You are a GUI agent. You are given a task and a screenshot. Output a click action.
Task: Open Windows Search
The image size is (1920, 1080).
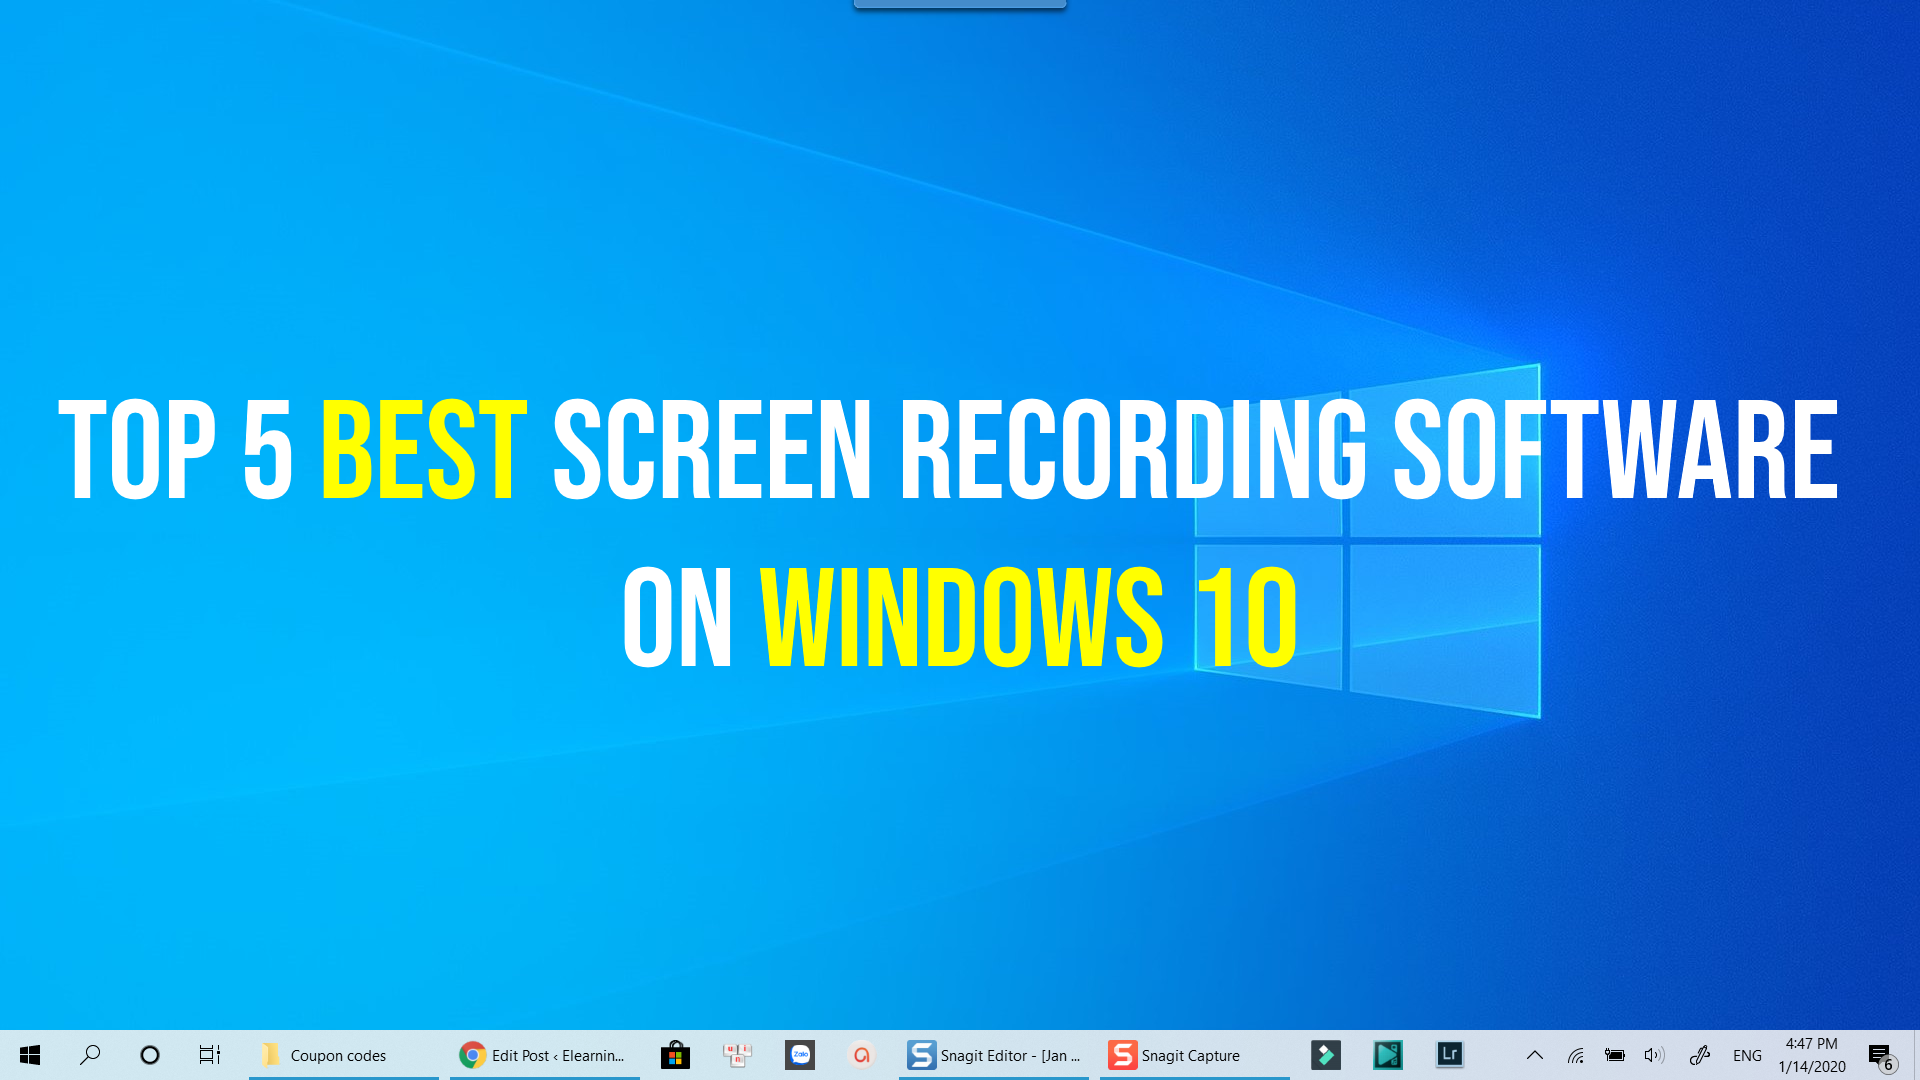pos(90,1055)
